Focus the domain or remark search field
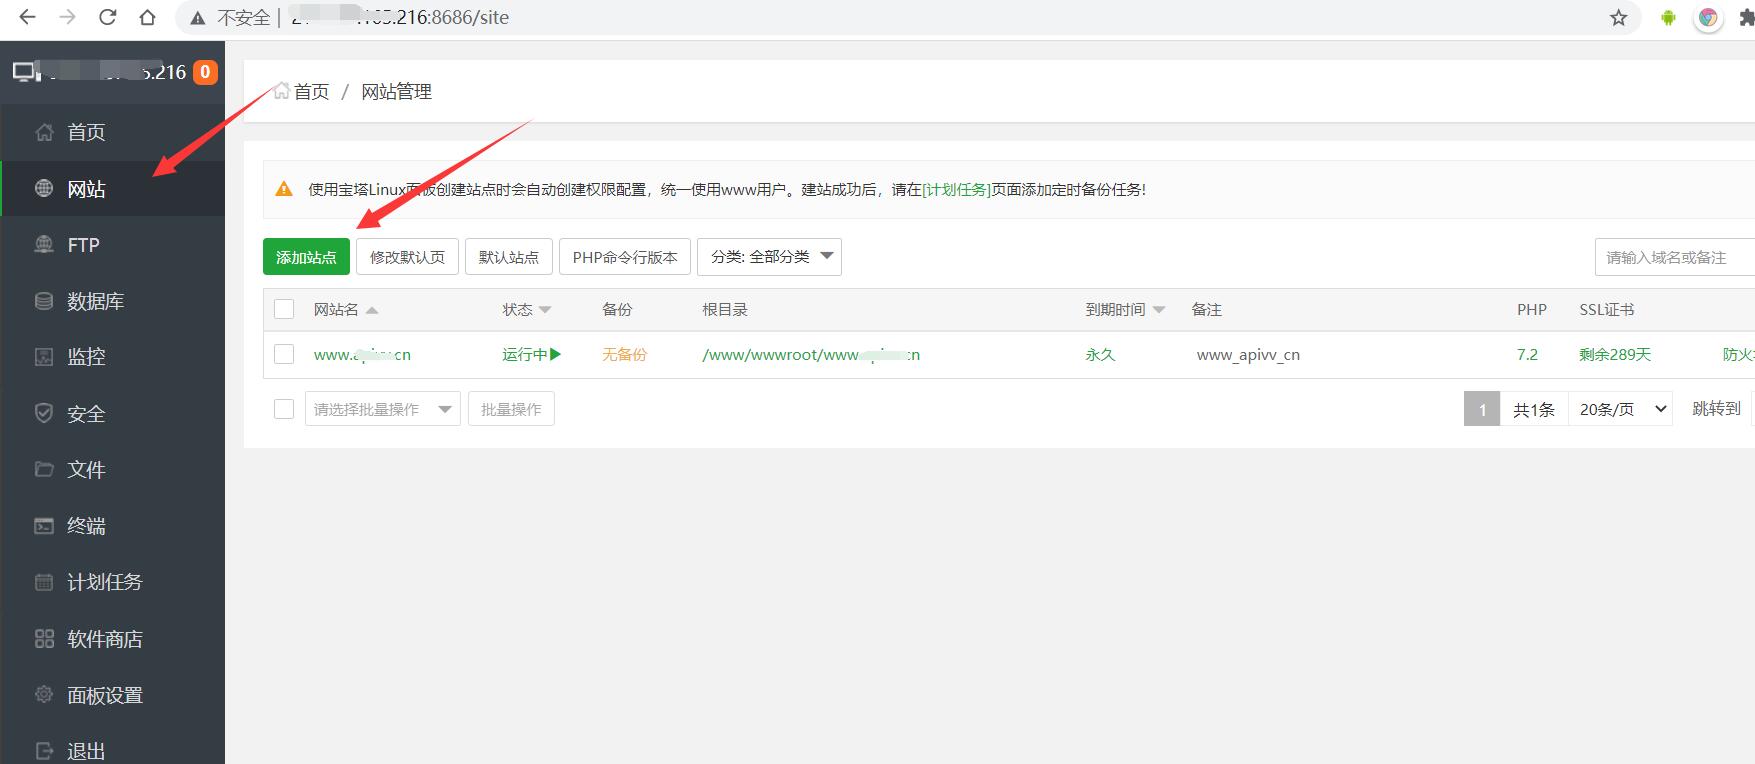 tap(1674, 257)
